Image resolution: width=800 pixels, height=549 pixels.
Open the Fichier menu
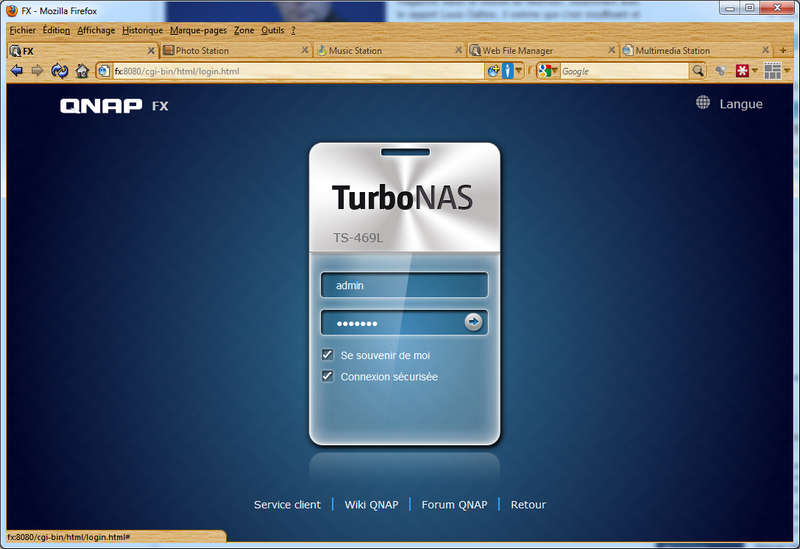(x=22, y=30)
